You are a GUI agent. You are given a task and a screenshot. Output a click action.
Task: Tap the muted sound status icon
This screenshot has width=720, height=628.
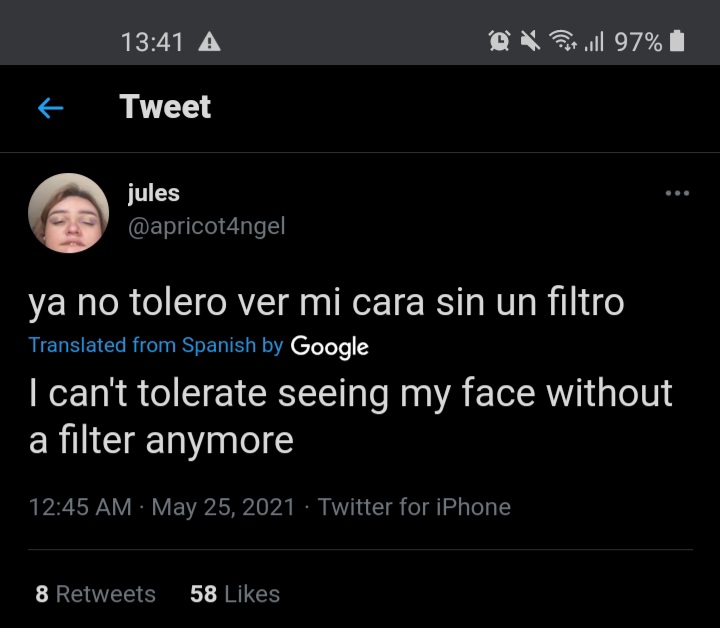[x=530, y=41]
